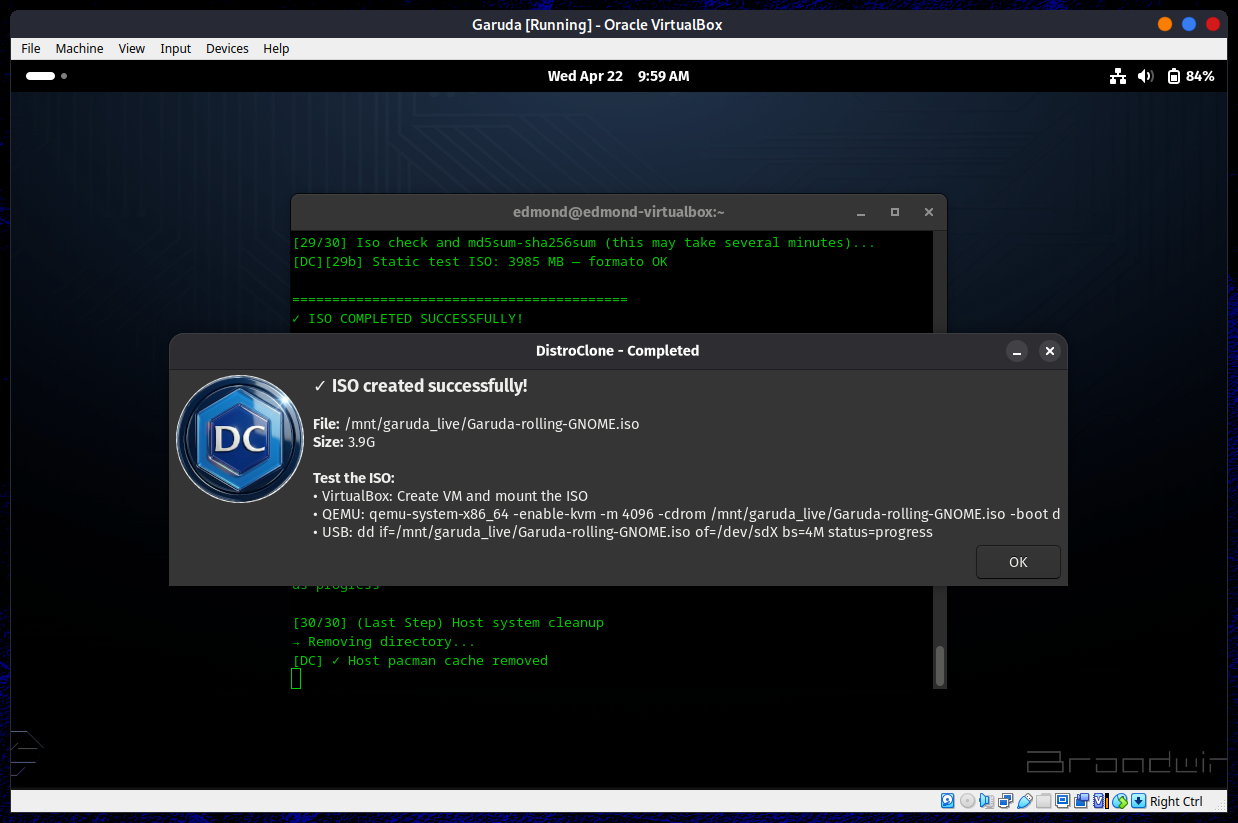Click the VirtualBox network adapter status icon
The image size is (1238, 823).
tap(1005, 801)
